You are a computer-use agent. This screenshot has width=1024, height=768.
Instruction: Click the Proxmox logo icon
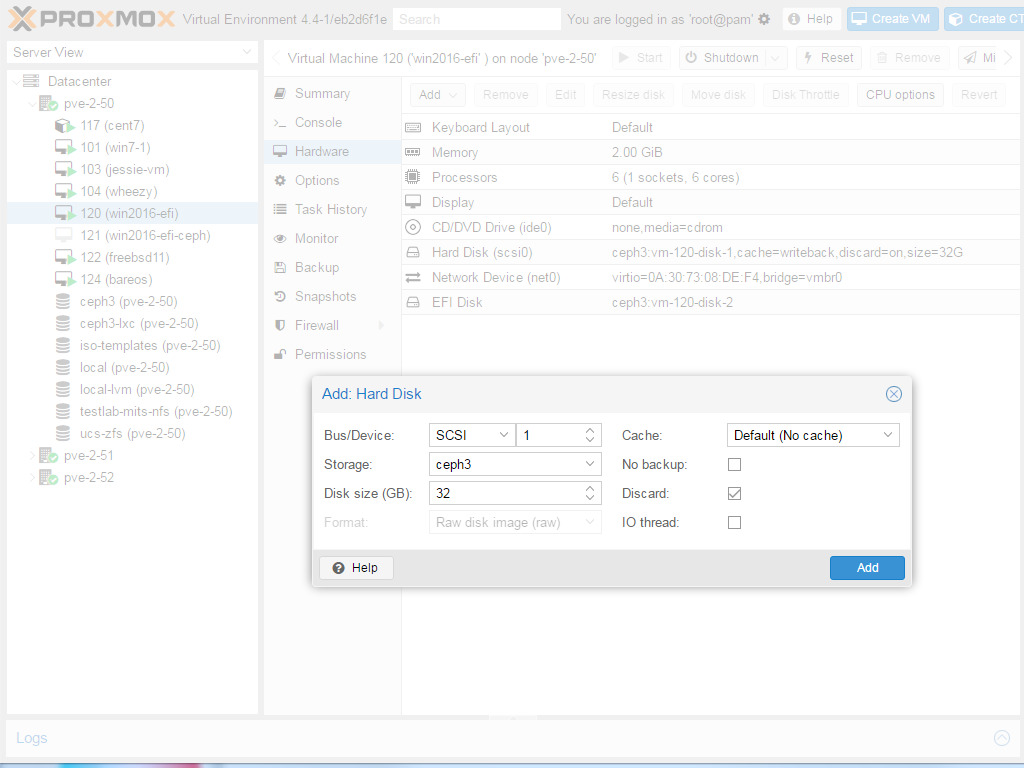click(22, 19)
